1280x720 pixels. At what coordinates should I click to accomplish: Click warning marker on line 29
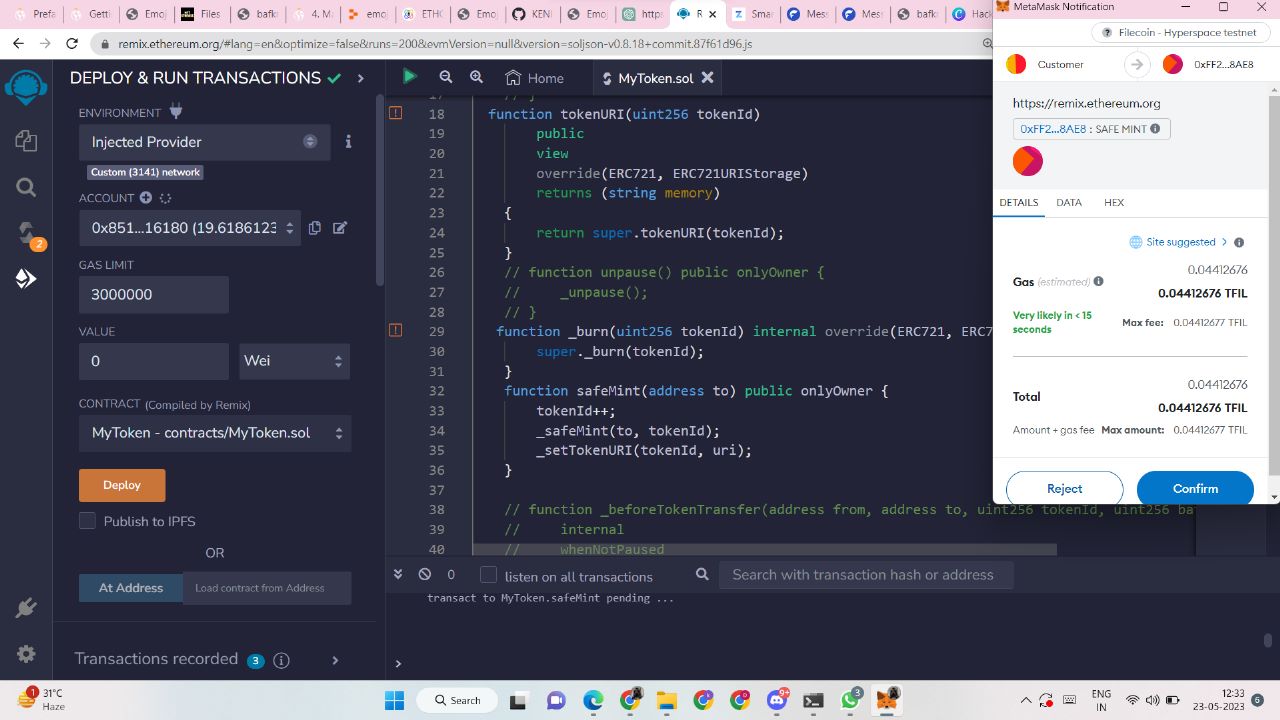point(395,331)
